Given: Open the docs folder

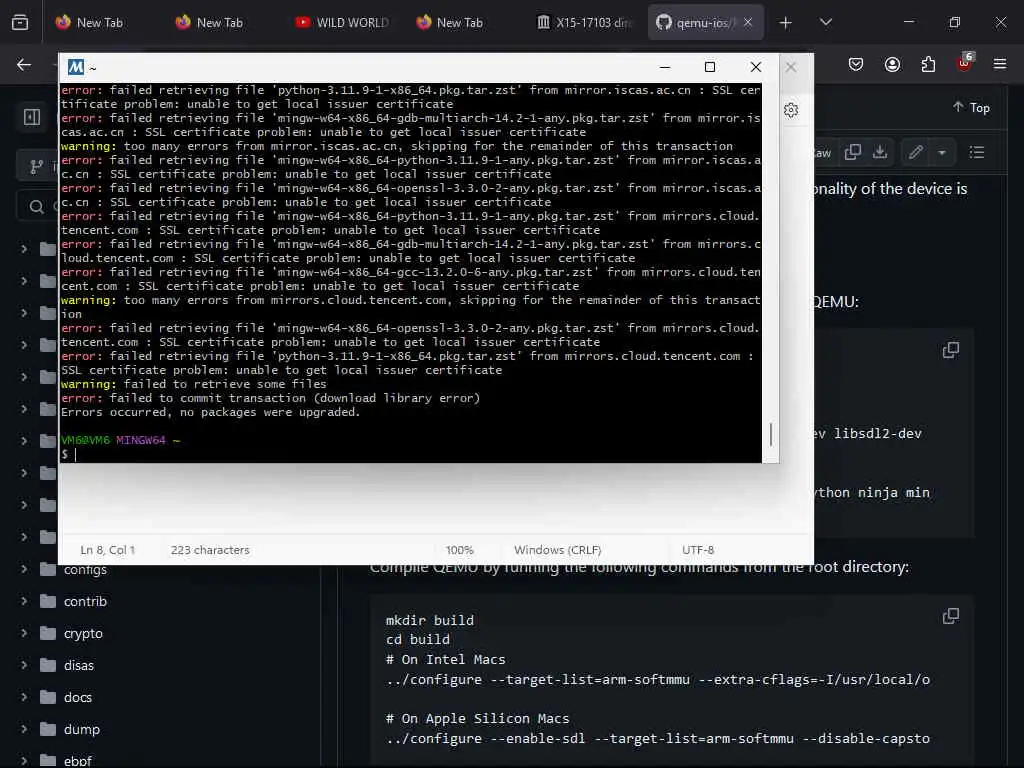Looking at the screenshot, I should [x=78, y=697].
